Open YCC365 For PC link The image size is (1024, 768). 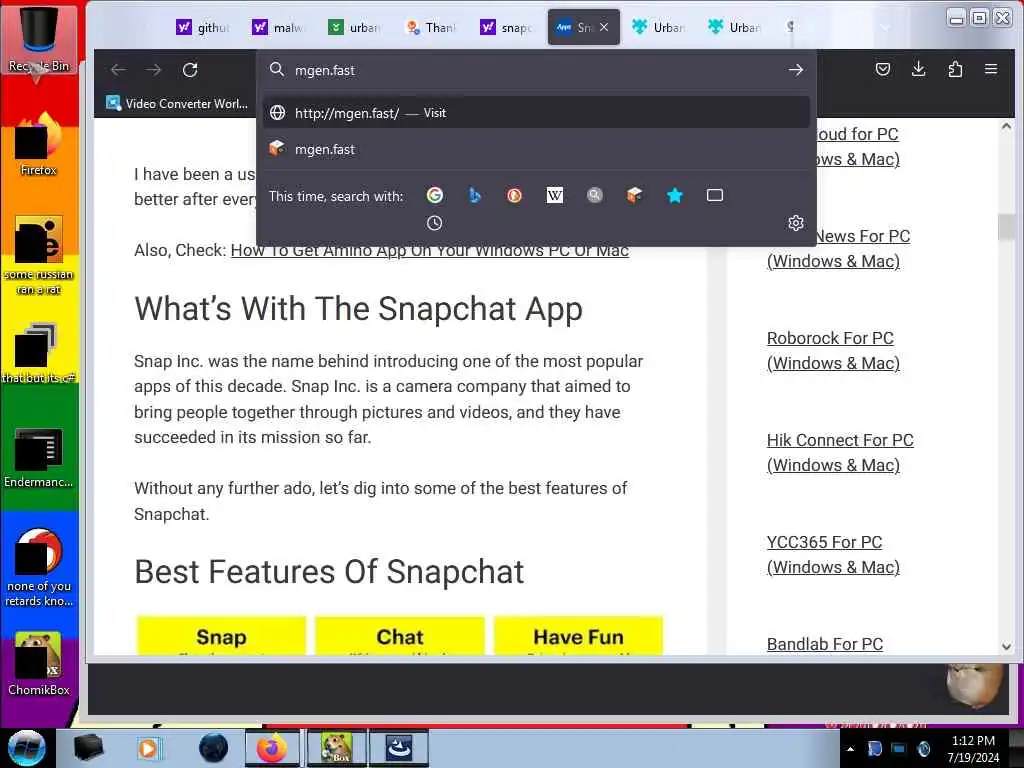833,554
